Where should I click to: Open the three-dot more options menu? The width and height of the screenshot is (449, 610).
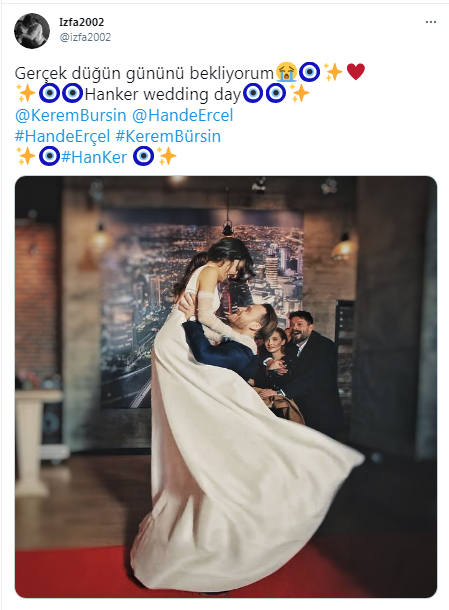tap(431, 22)
